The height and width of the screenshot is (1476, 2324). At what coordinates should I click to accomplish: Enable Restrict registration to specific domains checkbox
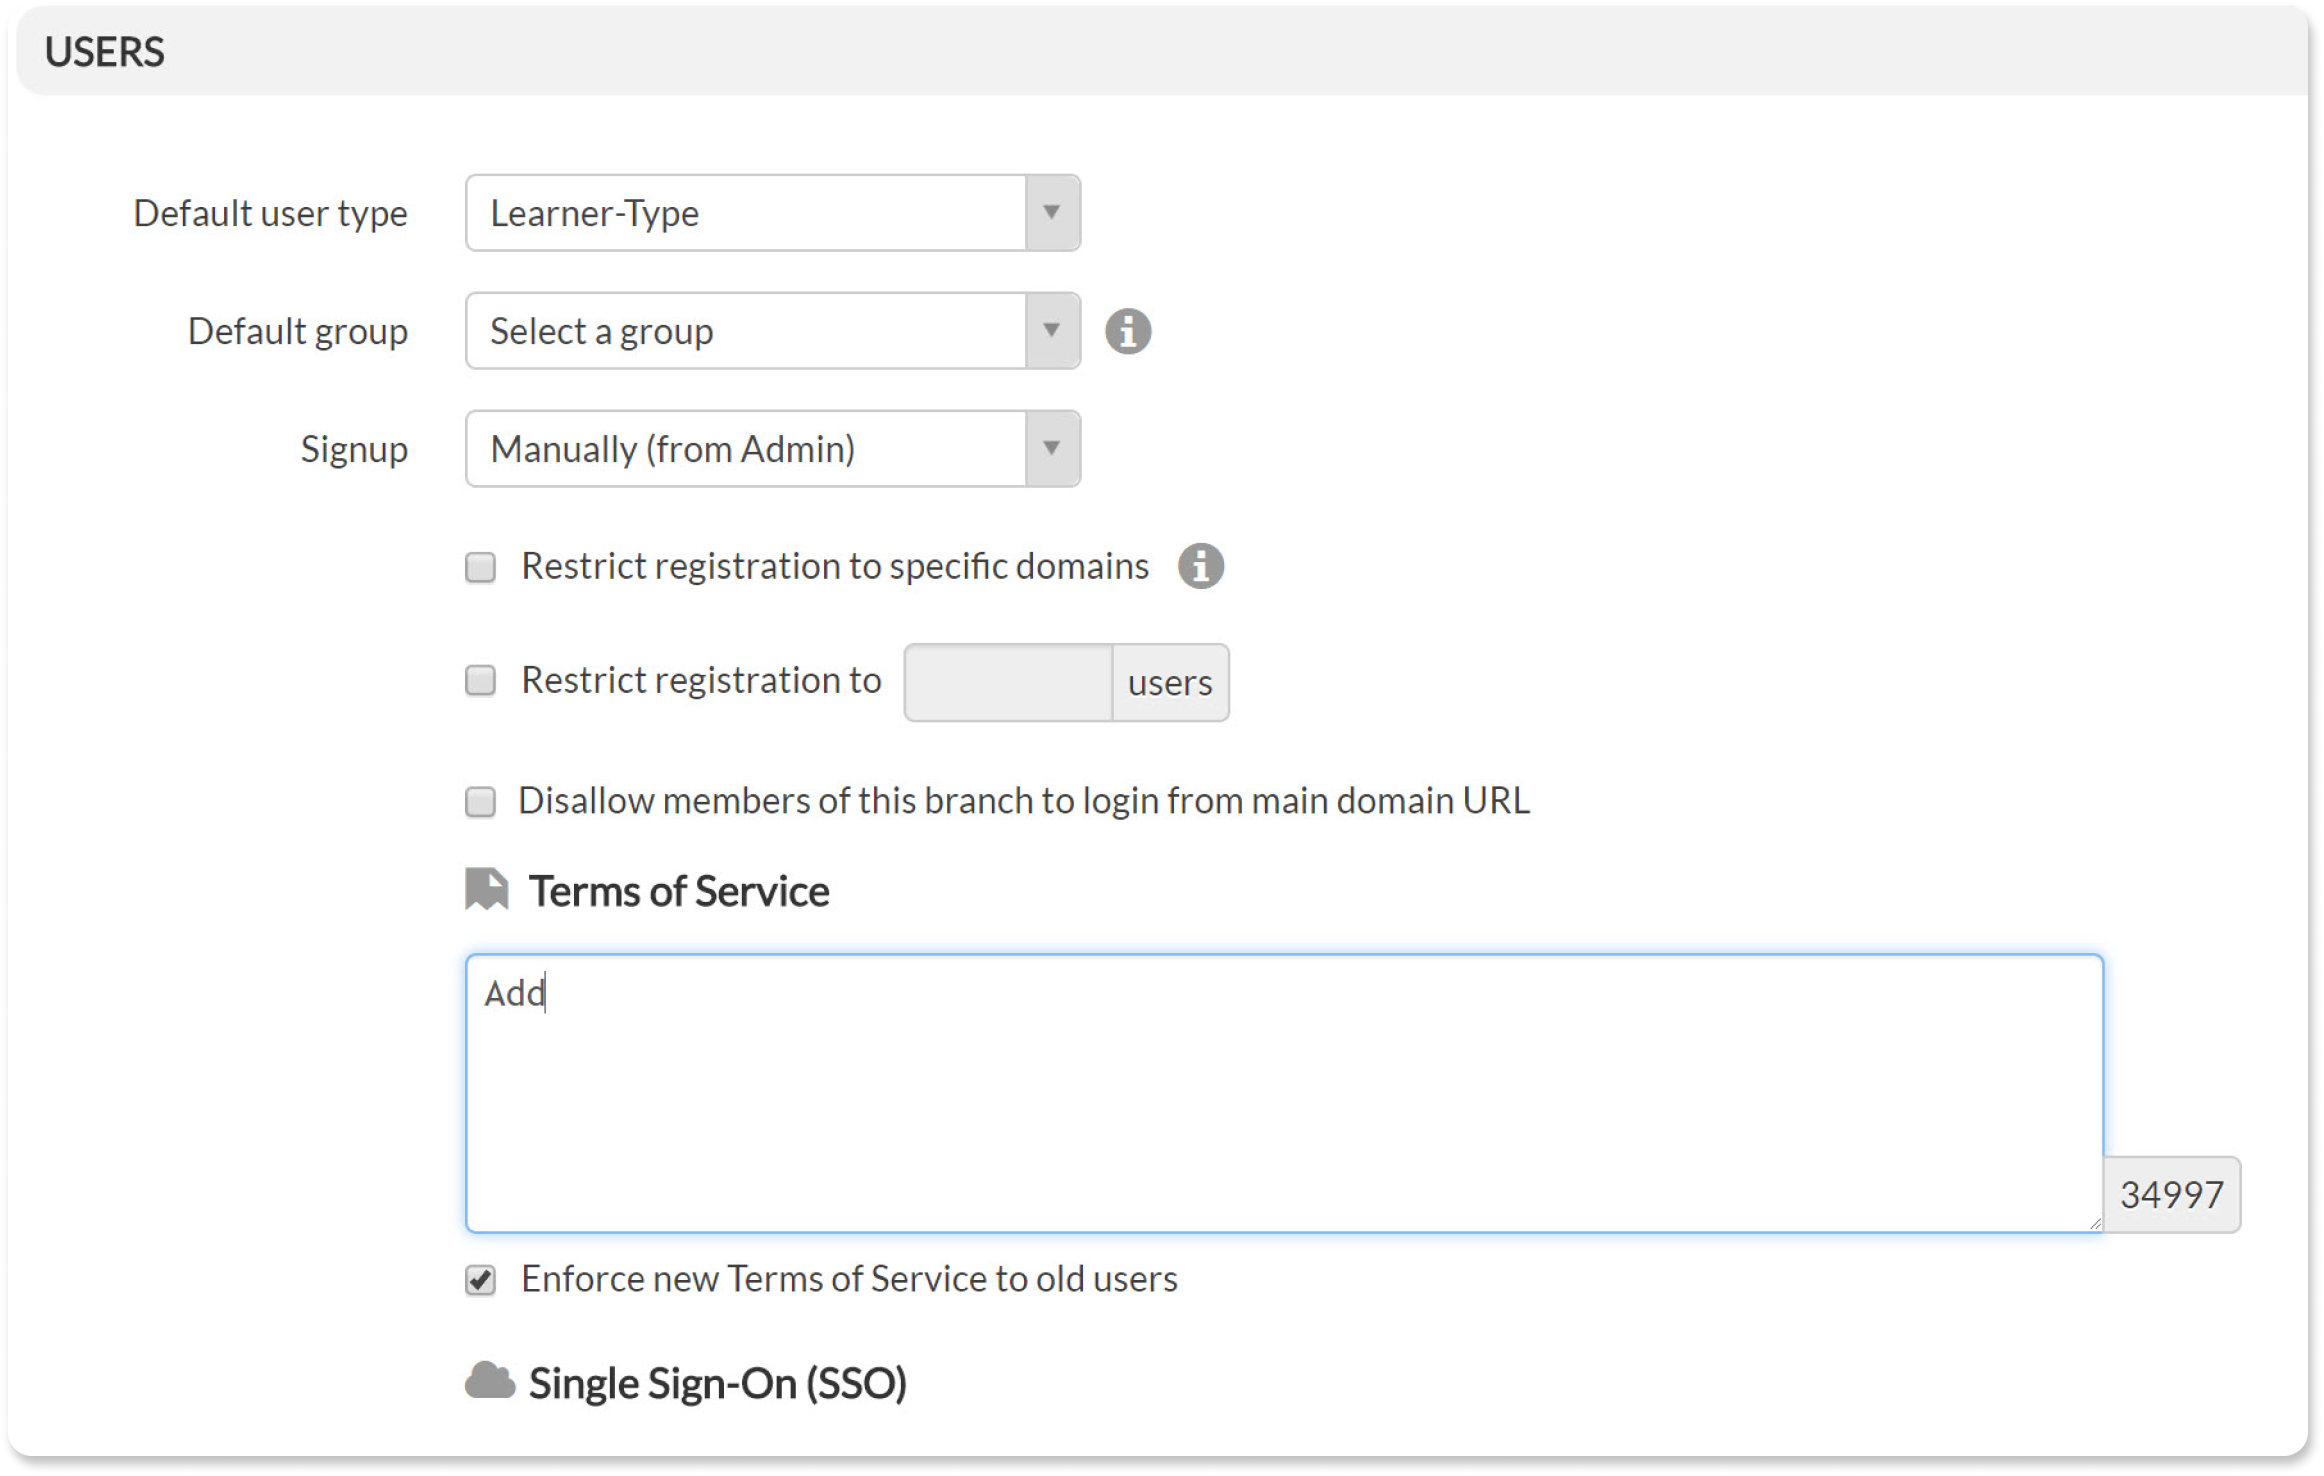(x=481, y=568)
